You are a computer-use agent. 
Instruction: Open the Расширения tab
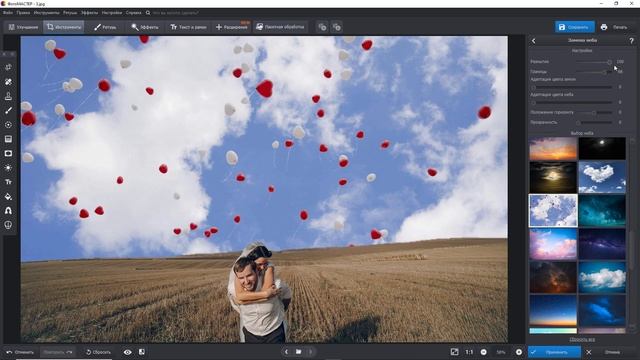click(x=231, y=27)
